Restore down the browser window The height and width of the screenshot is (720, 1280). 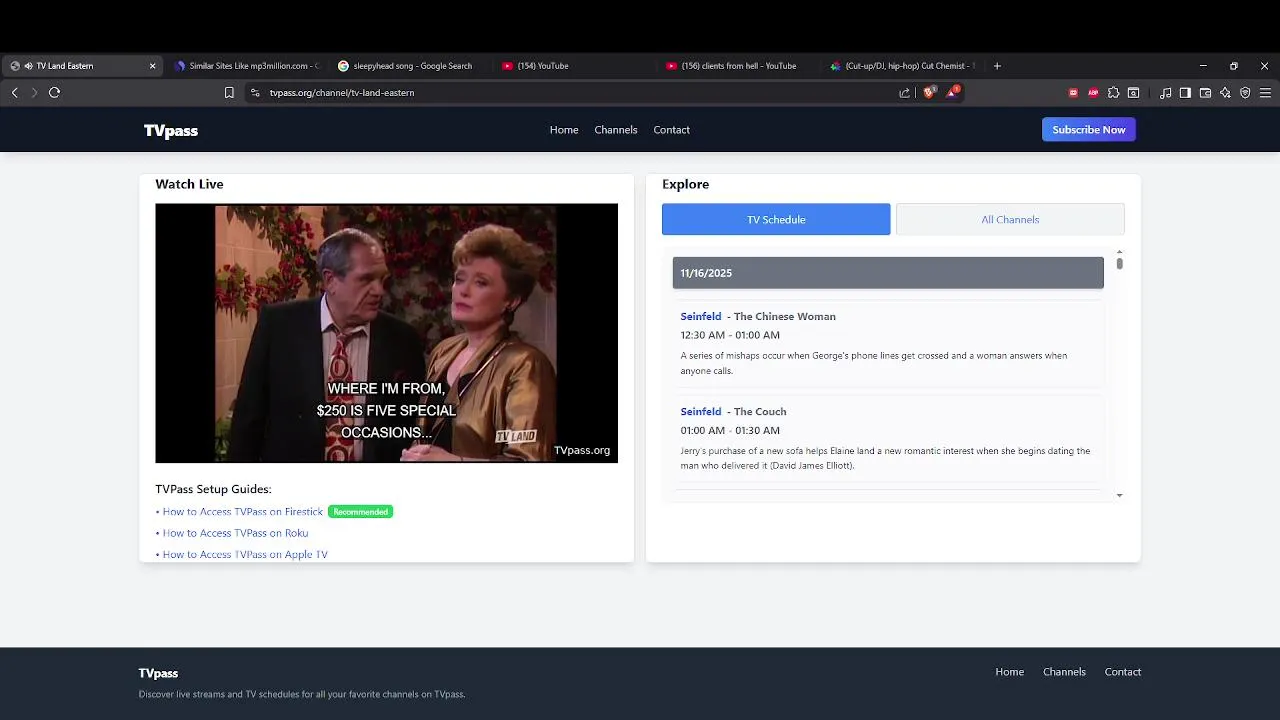1234,66
